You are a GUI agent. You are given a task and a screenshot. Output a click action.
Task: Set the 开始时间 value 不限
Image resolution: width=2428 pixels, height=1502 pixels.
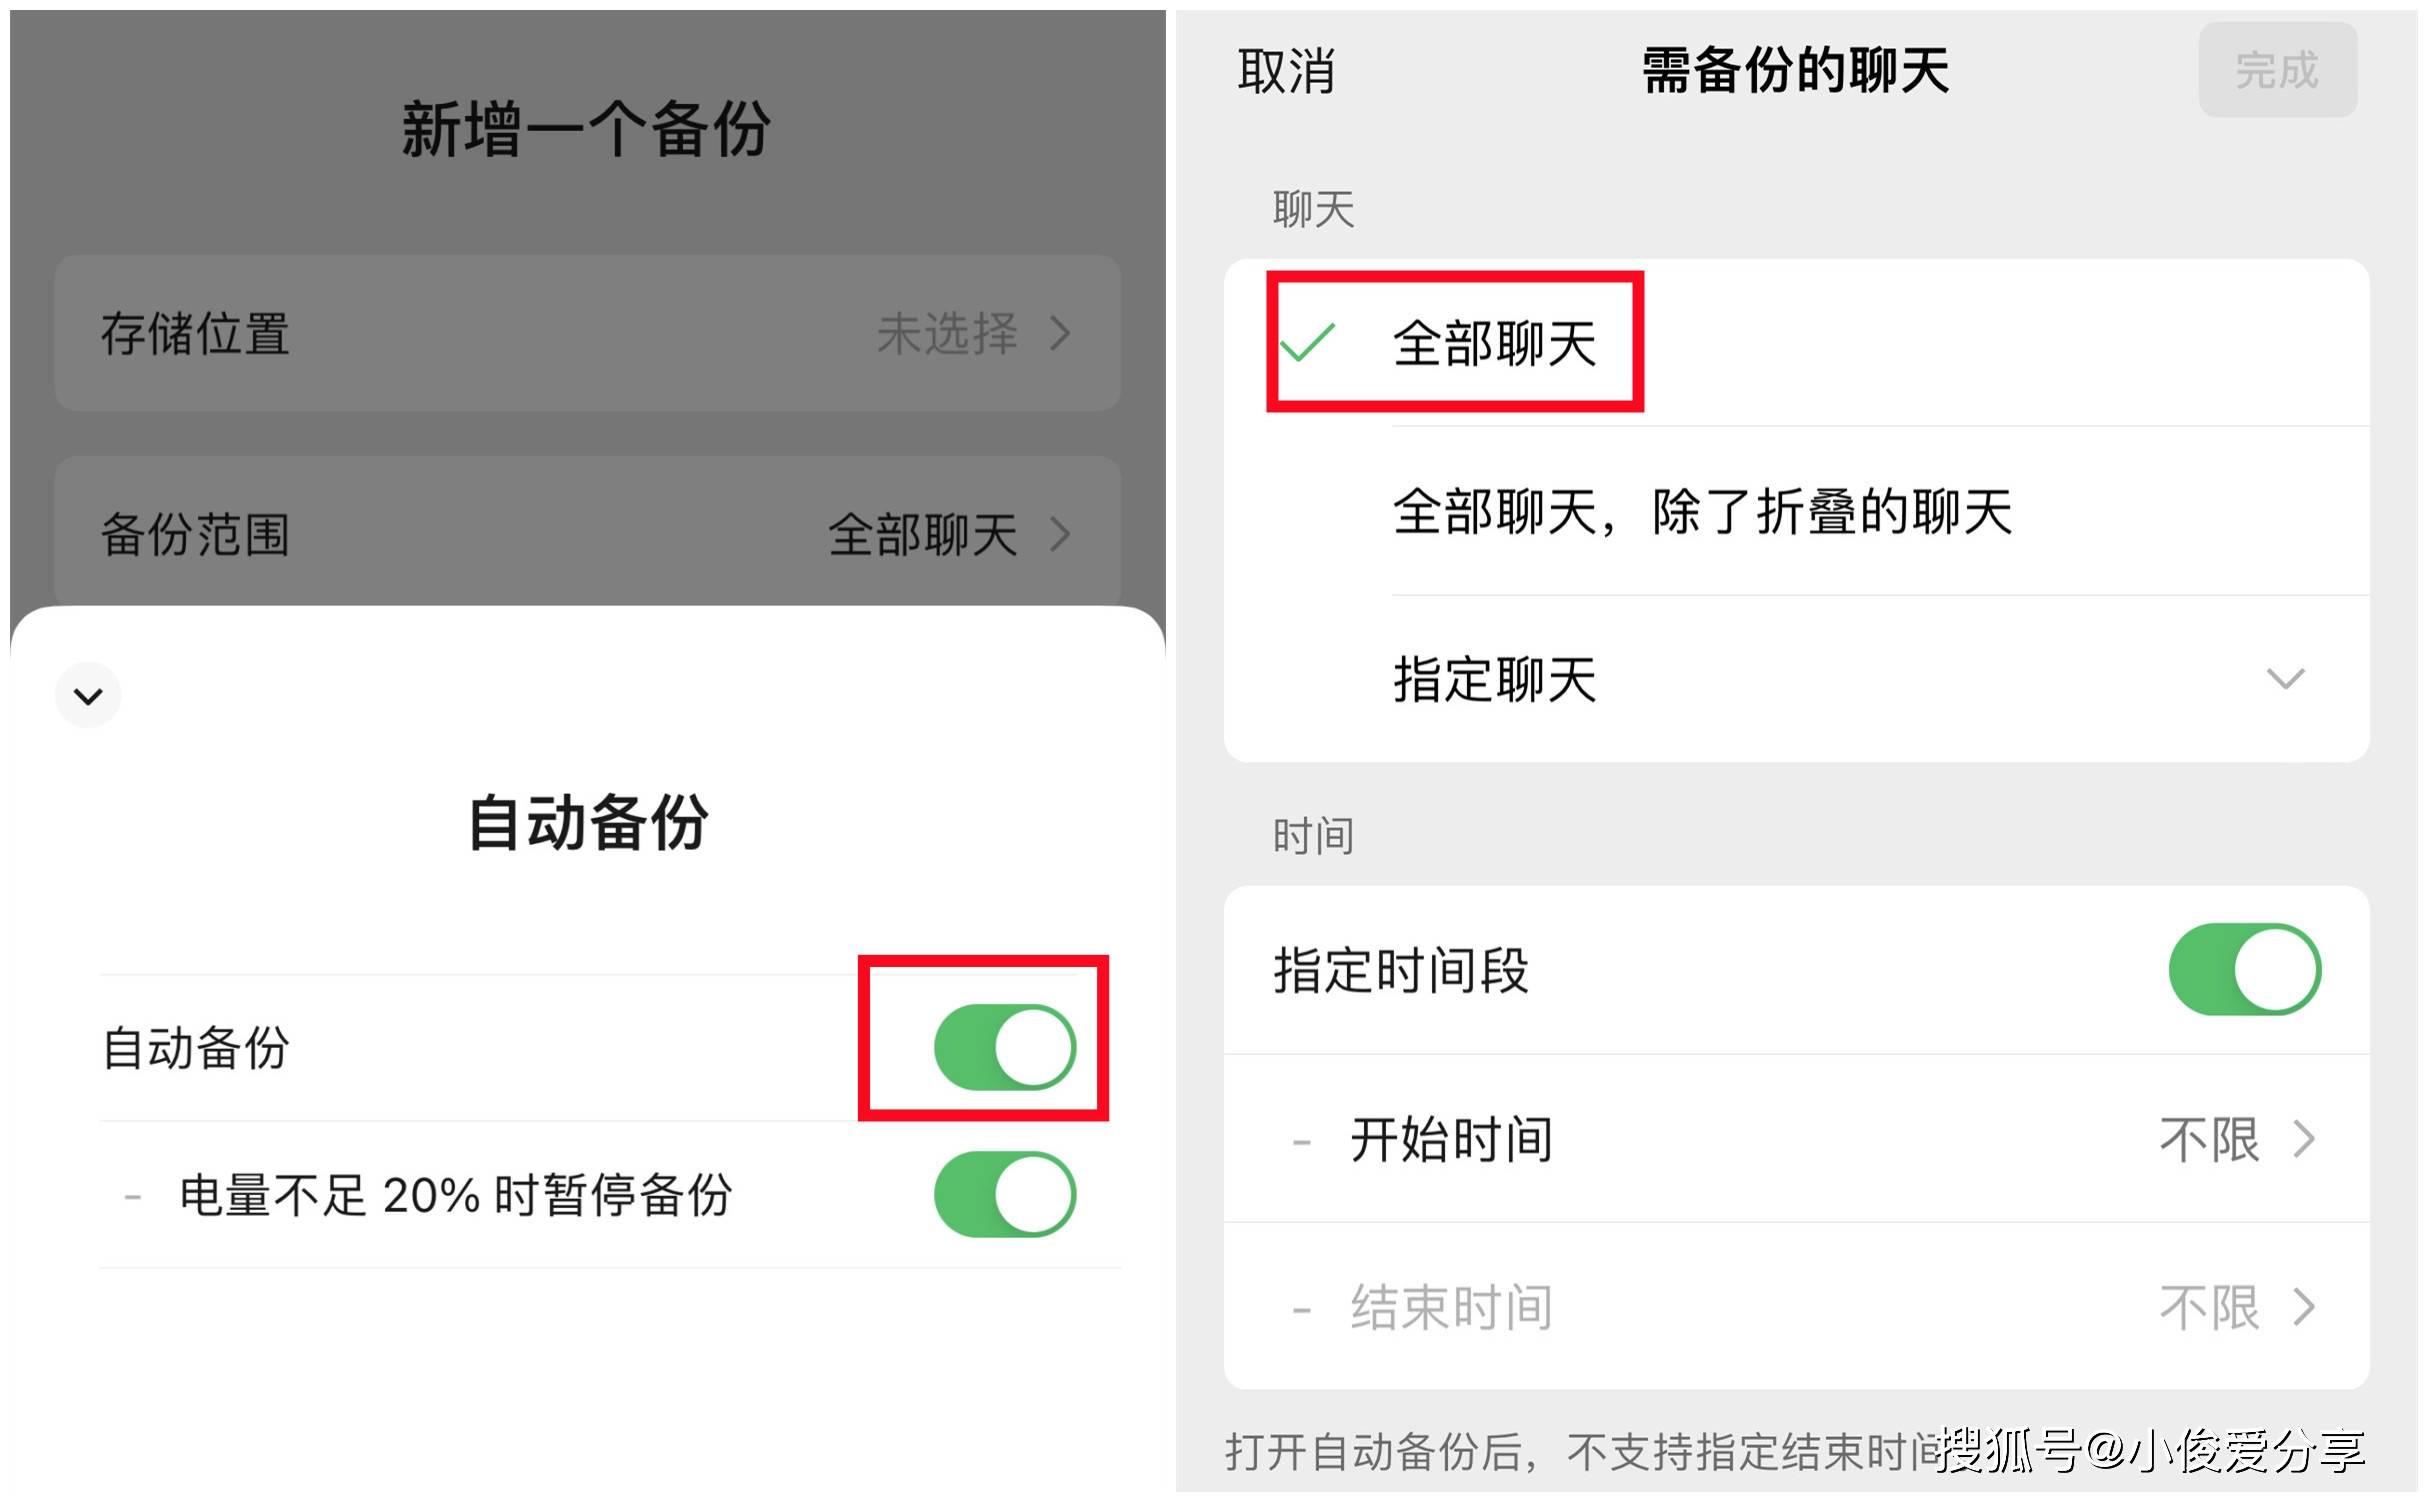tap(2209, 1138)
